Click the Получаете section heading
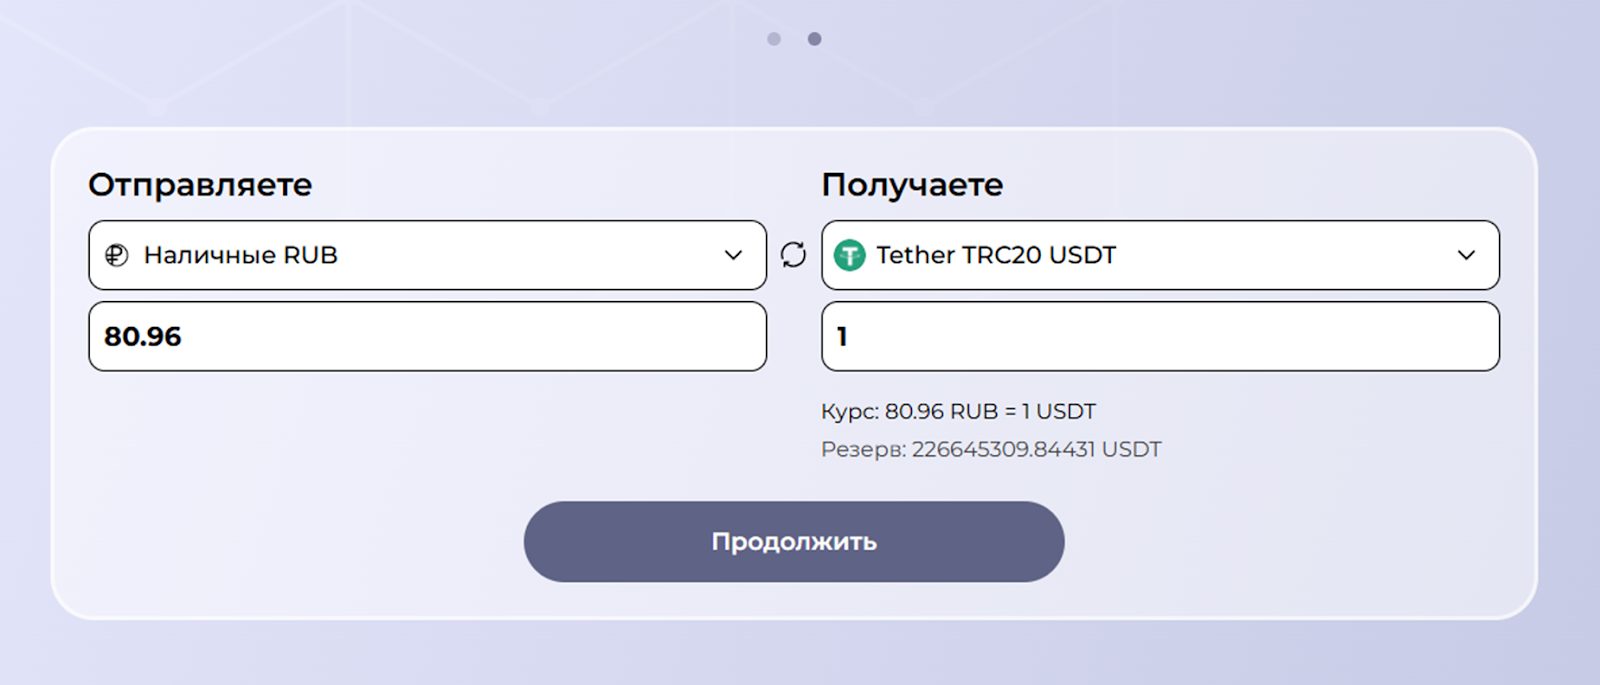This screenshot has width=1600, height=685. [911, 185]
